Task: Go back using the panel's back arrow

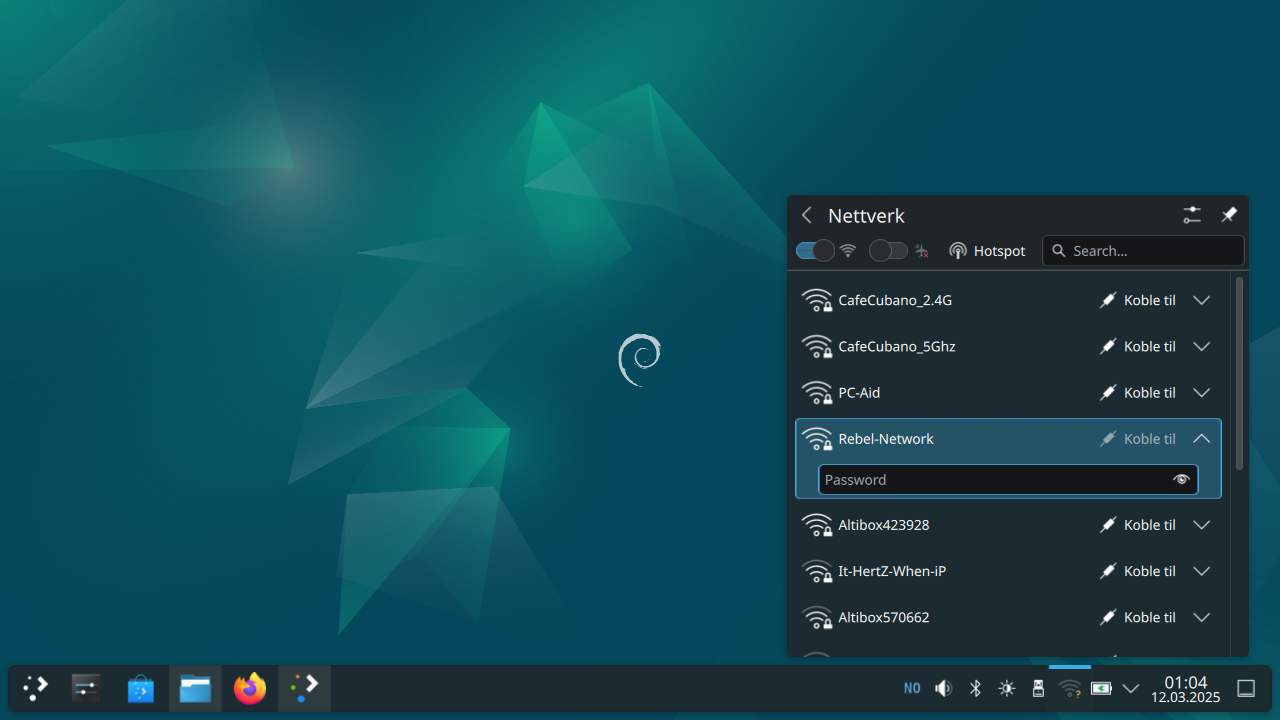Action: click(807, 215)
